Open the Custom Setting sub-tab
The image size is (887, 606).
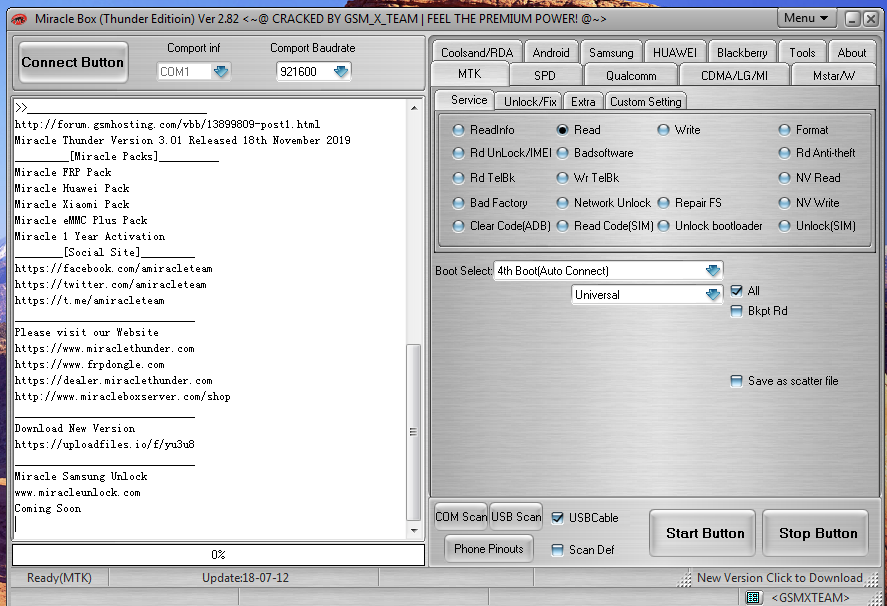[x=645, y=102]
